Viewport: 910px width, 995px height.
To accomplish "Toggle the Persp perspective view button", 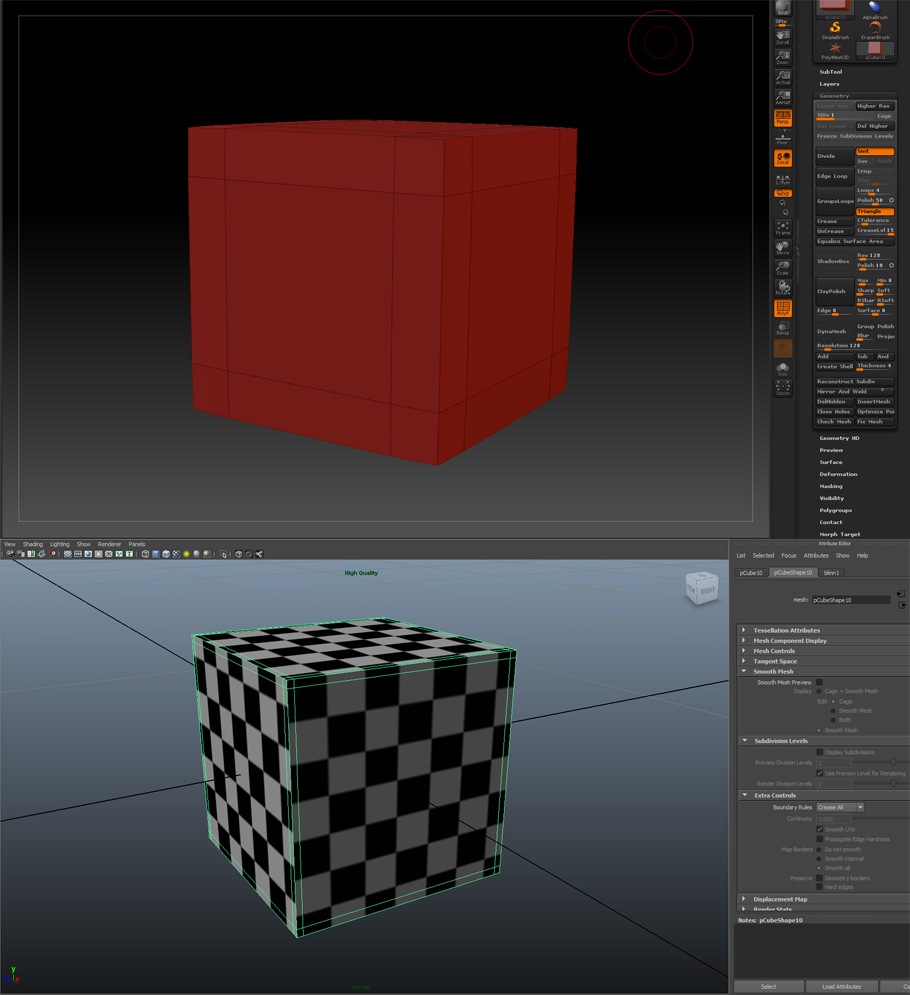I will [782, 119].
